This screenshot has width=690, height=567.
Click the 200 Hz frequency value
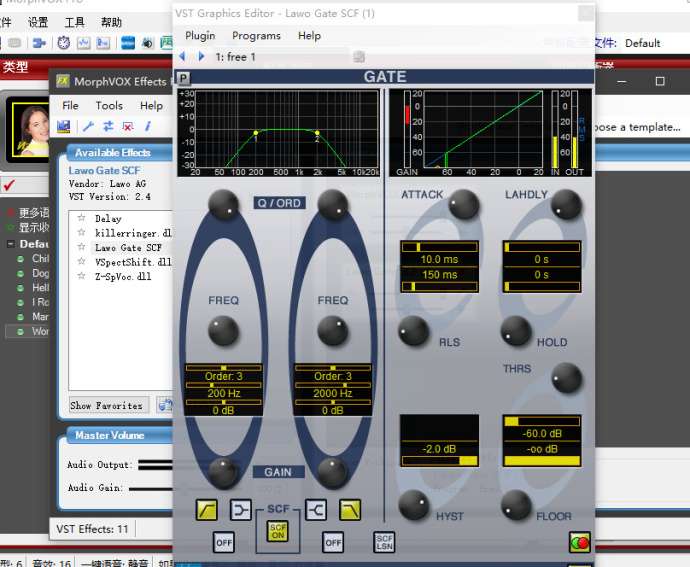[224, 393]
